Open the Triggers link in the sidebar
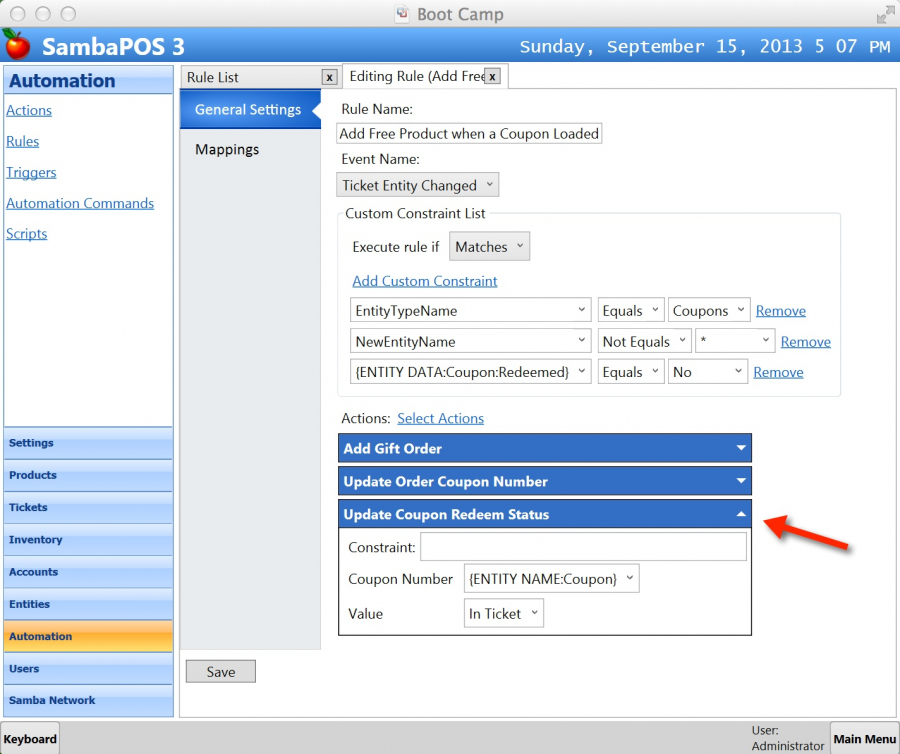Image resolution: width=900 pixels, height=754 pixels. (31, 172)
